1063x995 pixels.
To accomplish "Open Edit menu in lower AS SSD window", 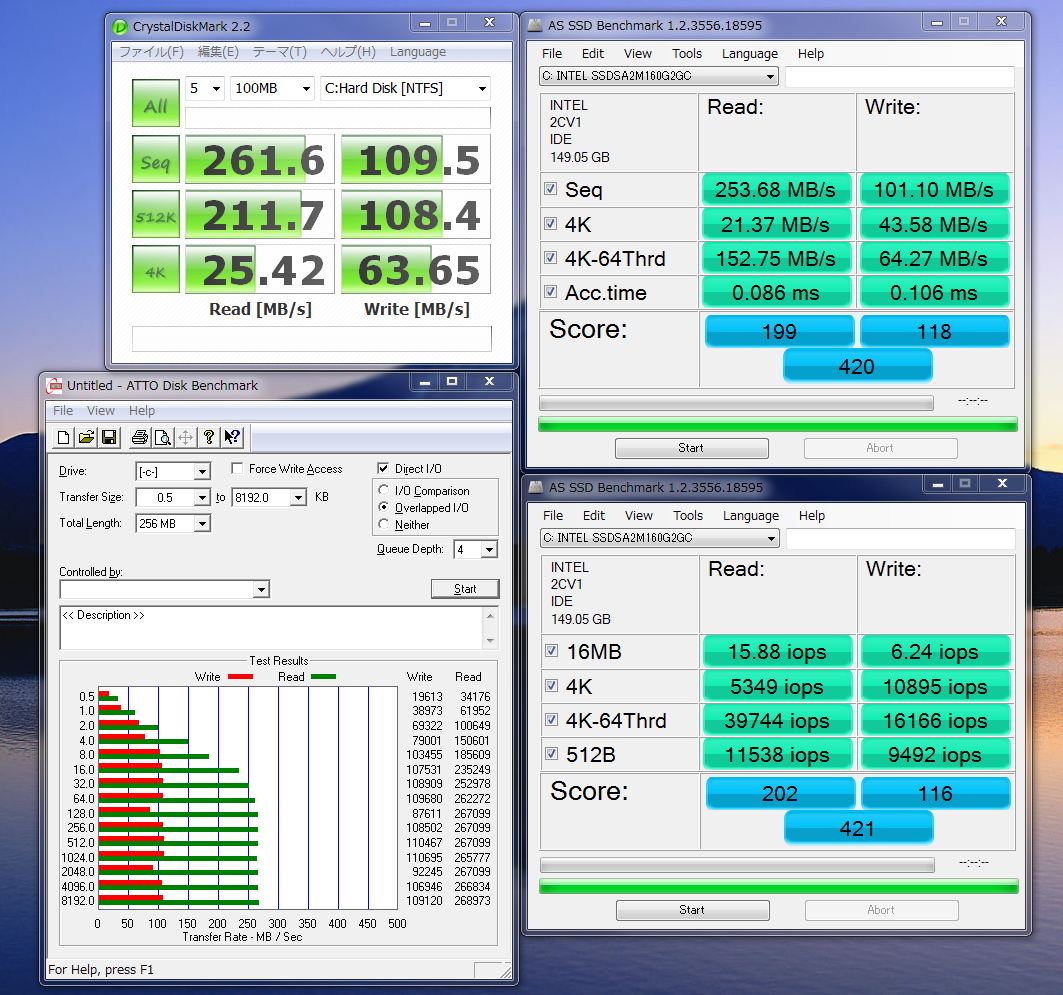I will click(594, 516).
